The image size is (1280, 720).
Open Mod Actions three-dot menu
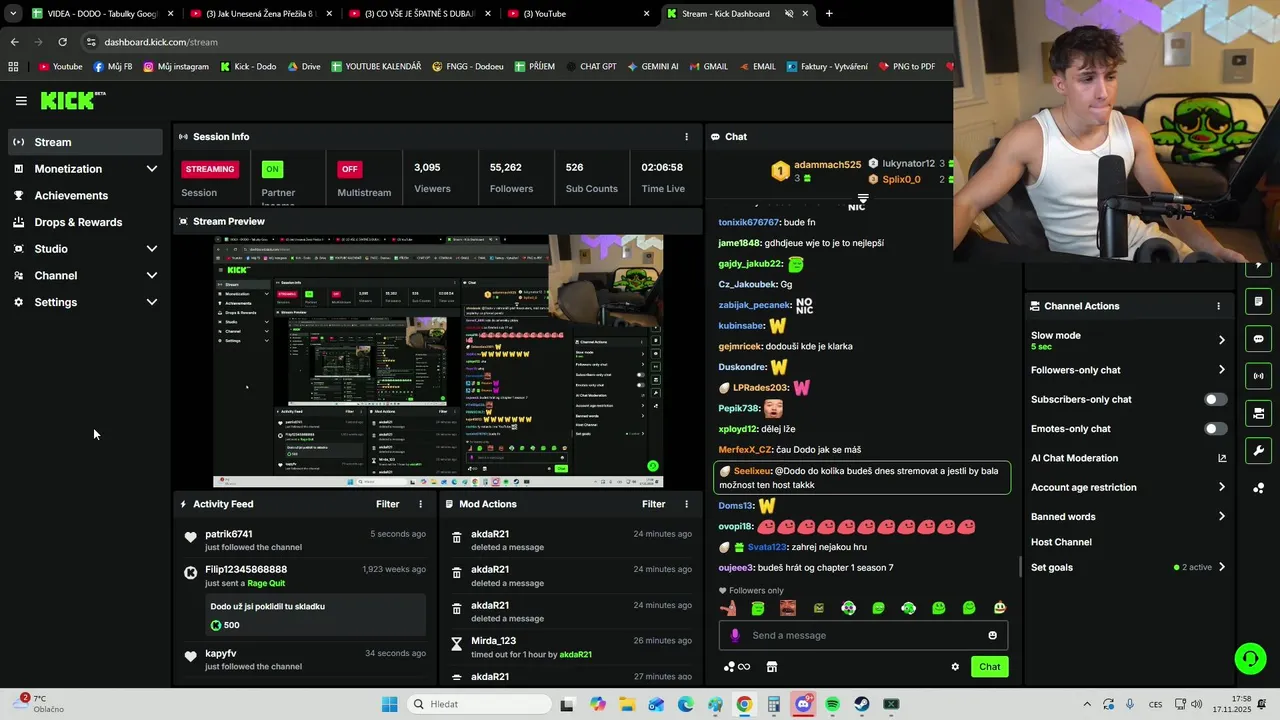(x=686, y=504)
